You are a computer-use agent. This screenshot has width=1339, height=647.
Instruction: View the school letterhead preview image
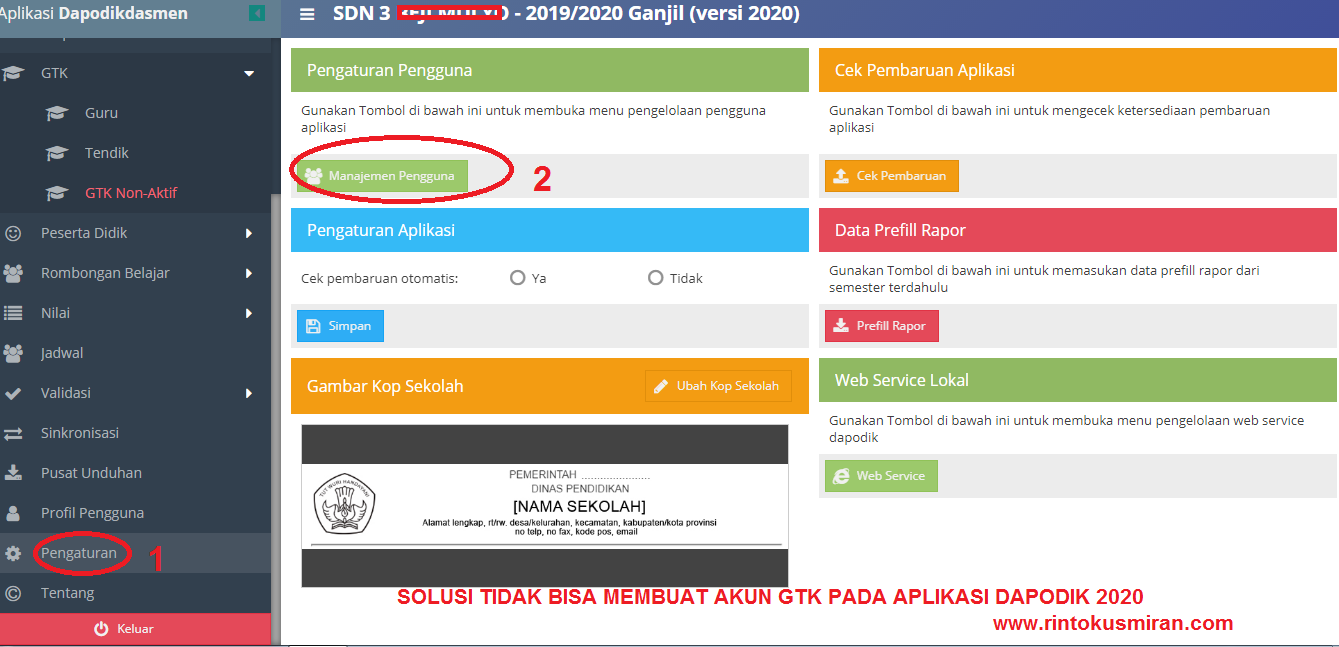click(545, 505)
